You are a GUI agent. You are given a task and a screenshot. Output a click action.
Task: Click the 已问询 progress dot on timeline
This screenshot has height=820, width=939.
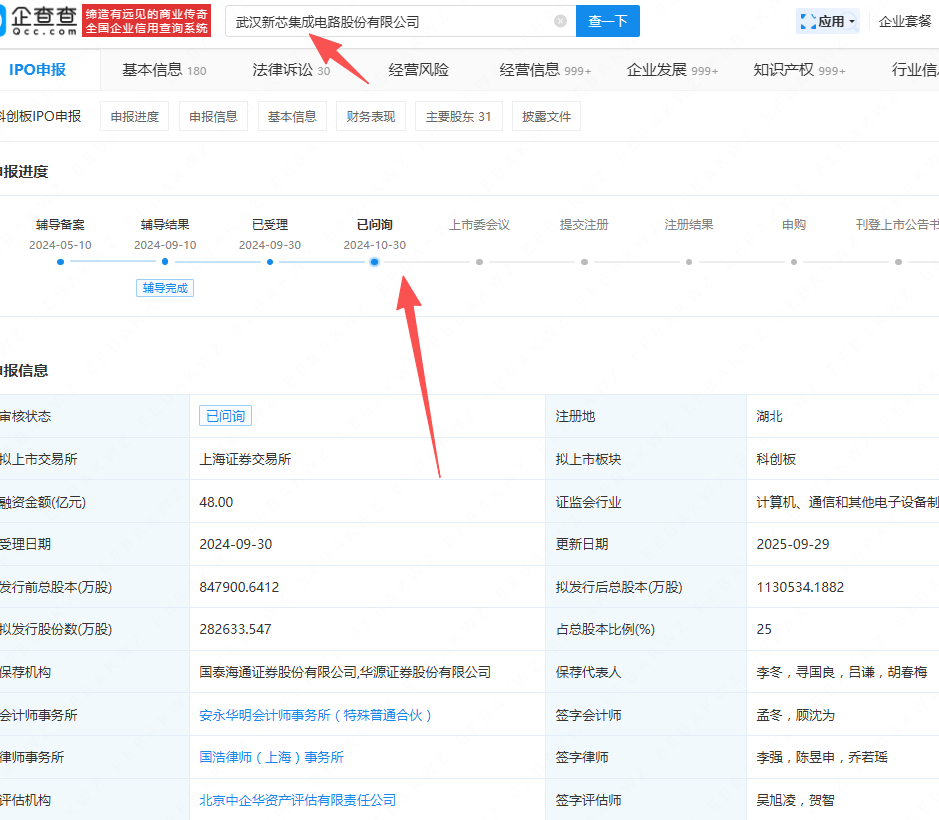coord(374,262)
